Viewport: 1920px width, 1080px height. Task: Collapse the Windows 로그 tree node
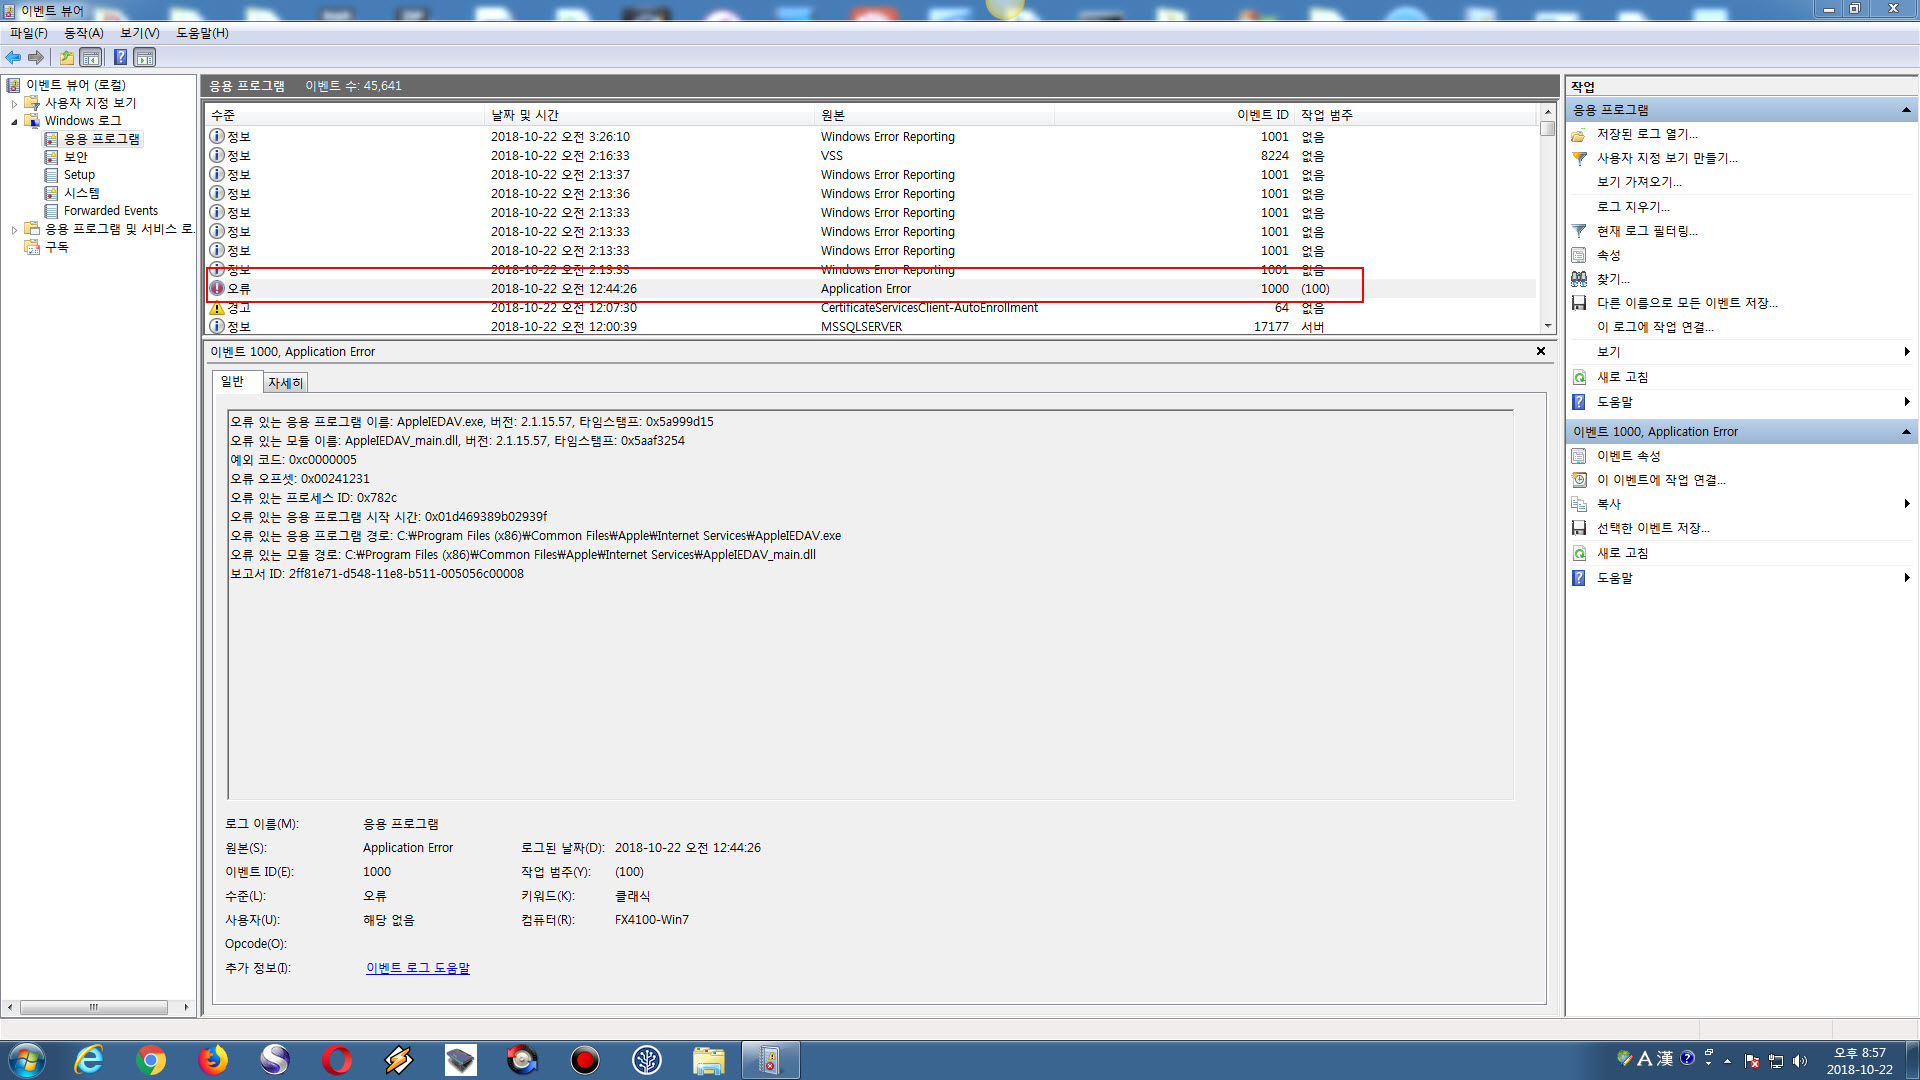click(14, 121)
